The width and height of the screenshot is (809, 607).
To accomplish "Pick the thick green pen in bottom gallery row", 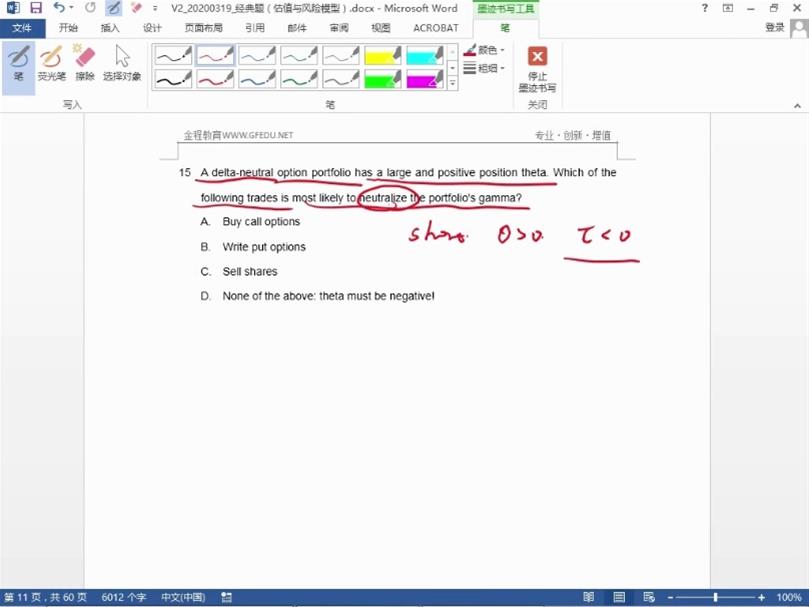I will 299,79.
